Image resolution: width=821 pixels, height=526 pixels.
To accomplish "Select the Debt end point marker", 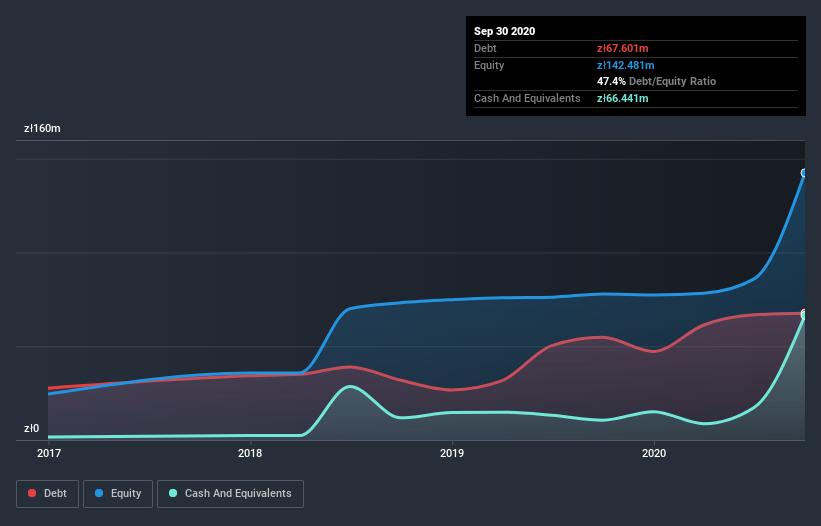I will pyautogui.click(x=804, y=313).
